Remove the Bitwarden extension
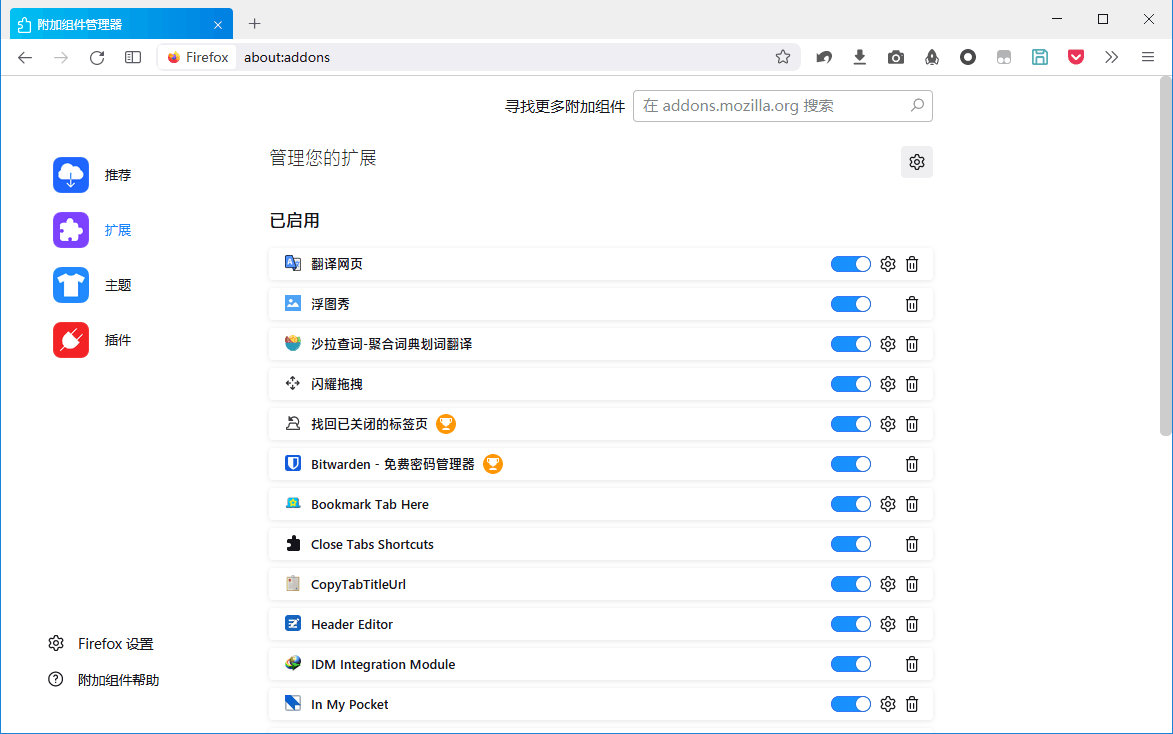The width and height of the screenshot is (1173, 734). click(x=912, y=465)
